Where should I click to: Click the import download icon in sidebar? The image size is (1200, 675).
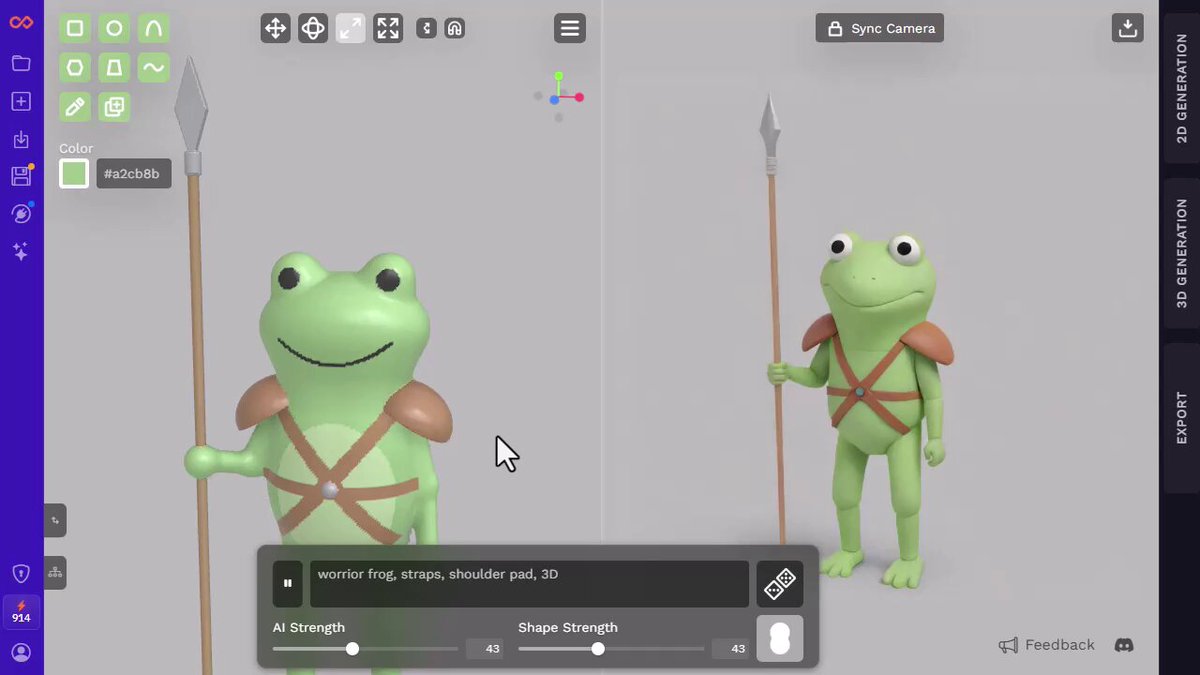pyautogui.click(x=21, y=139)
